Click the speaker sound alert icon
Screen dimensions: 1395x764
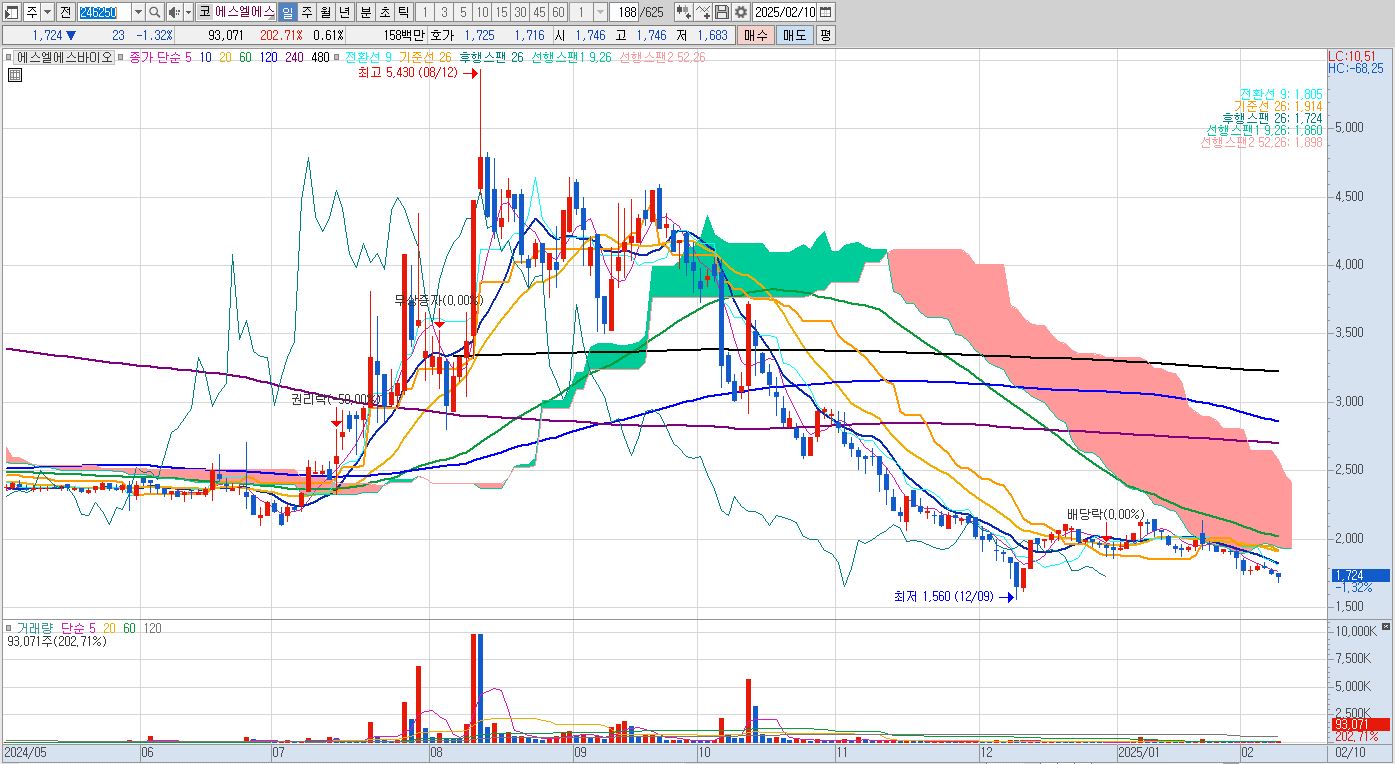click(173, 12)
